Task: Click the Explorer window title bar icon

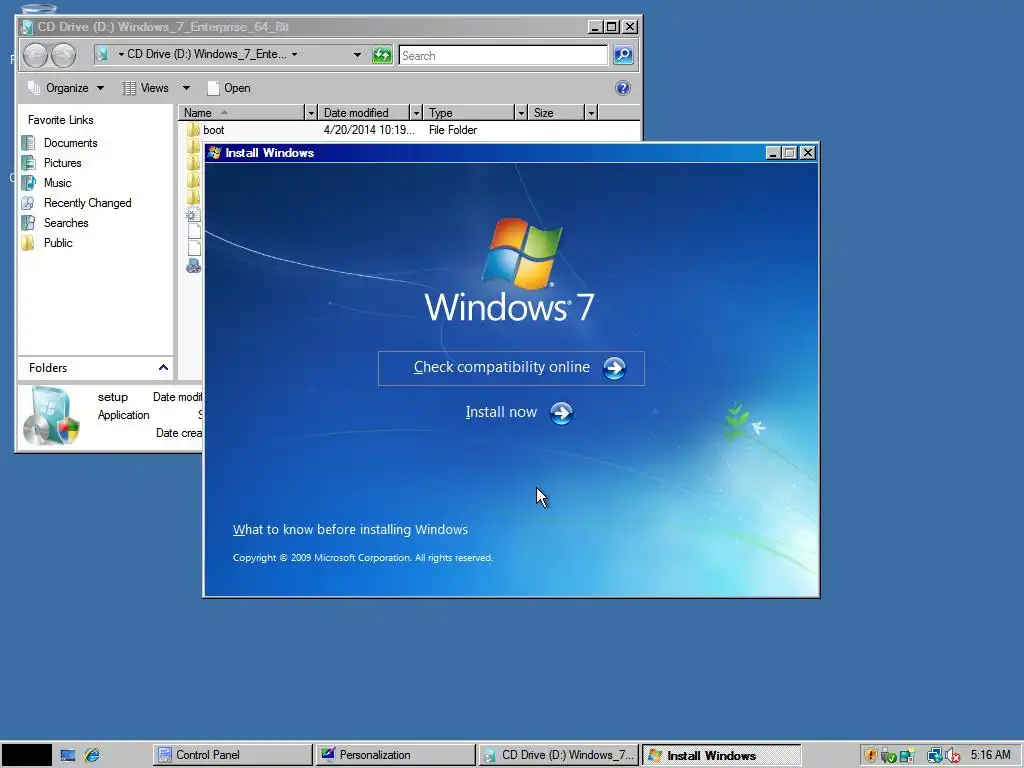Action: 27,27
